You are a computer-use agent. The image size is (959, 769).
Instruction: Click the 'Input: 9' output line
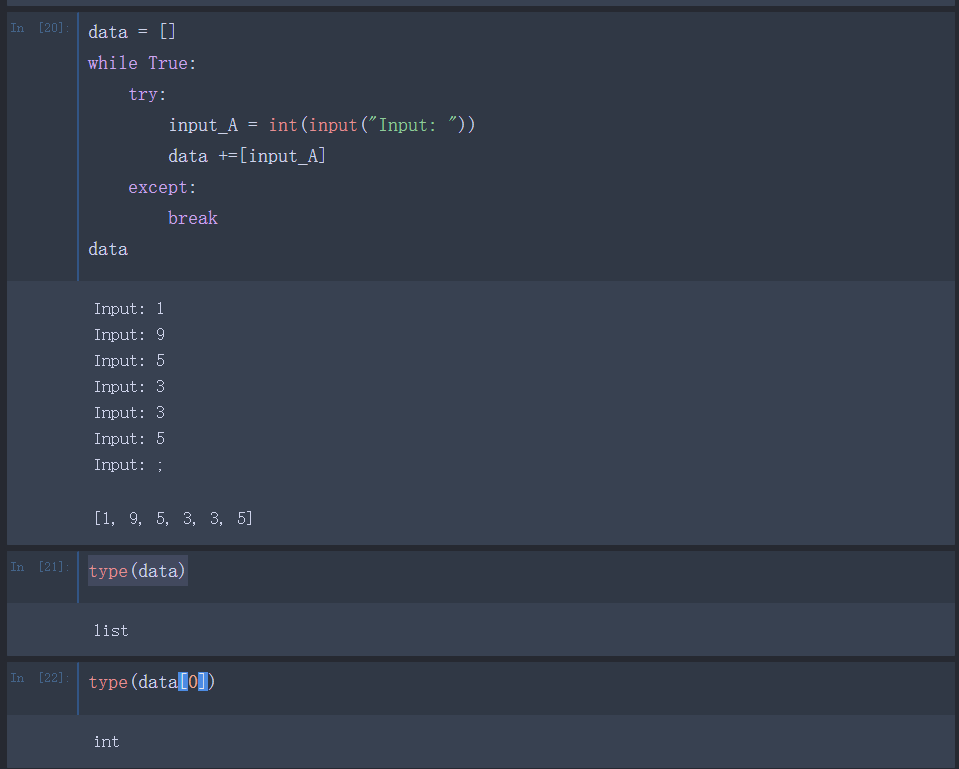[x=128, y=335]
